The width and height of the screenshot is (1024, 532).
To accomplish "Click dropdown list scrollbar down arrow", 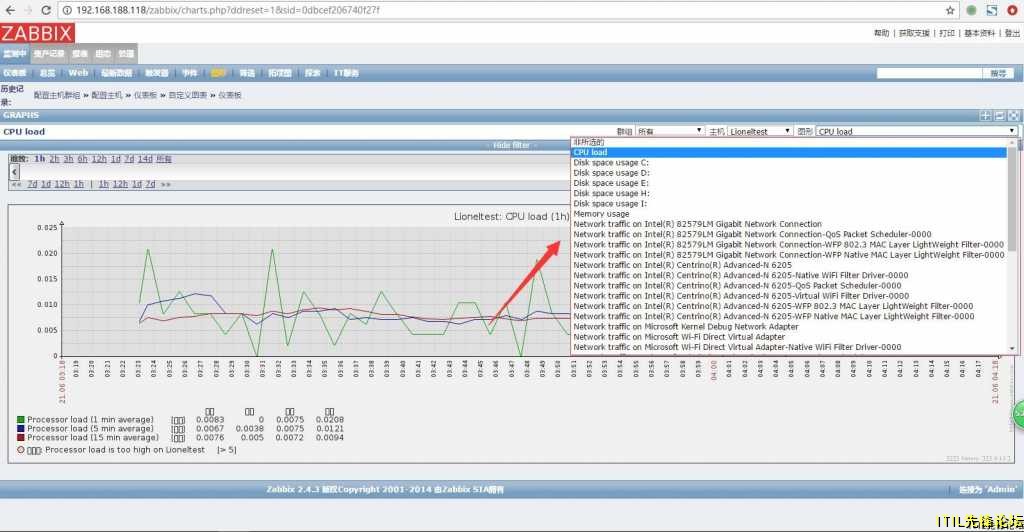I will click(1012, 349).
